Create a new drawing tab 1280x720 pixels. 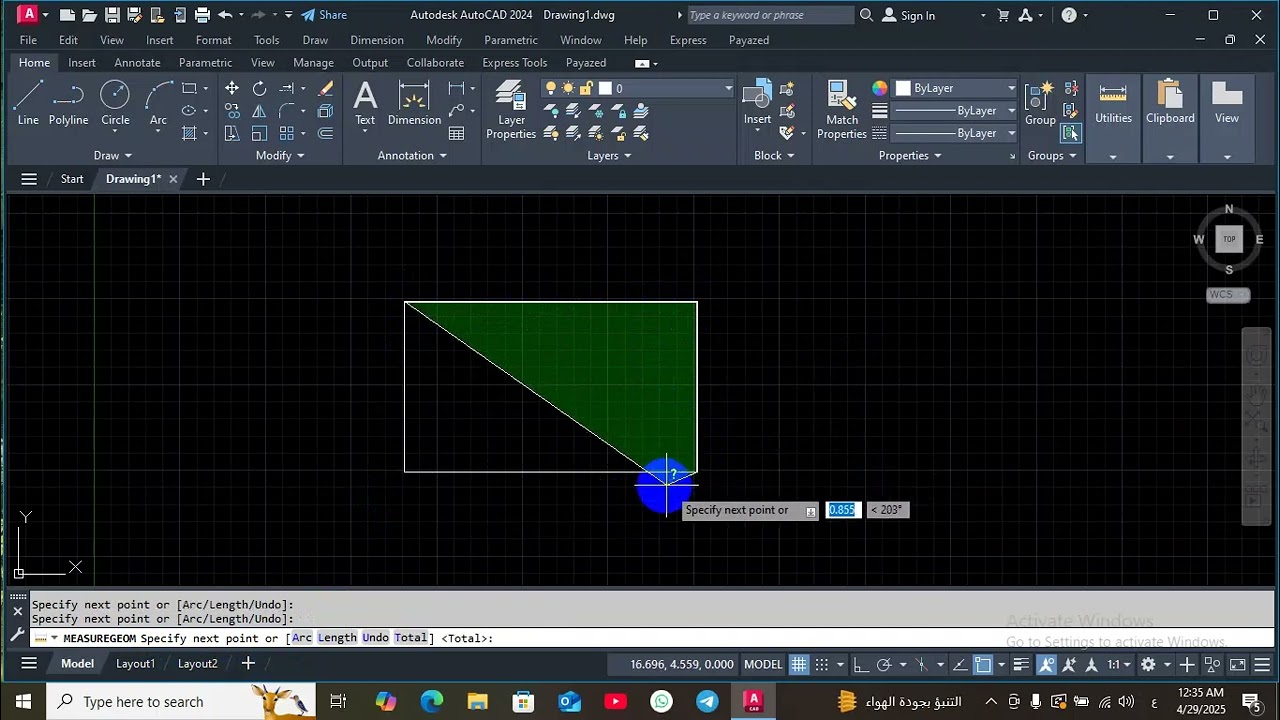tap(203, 179)
